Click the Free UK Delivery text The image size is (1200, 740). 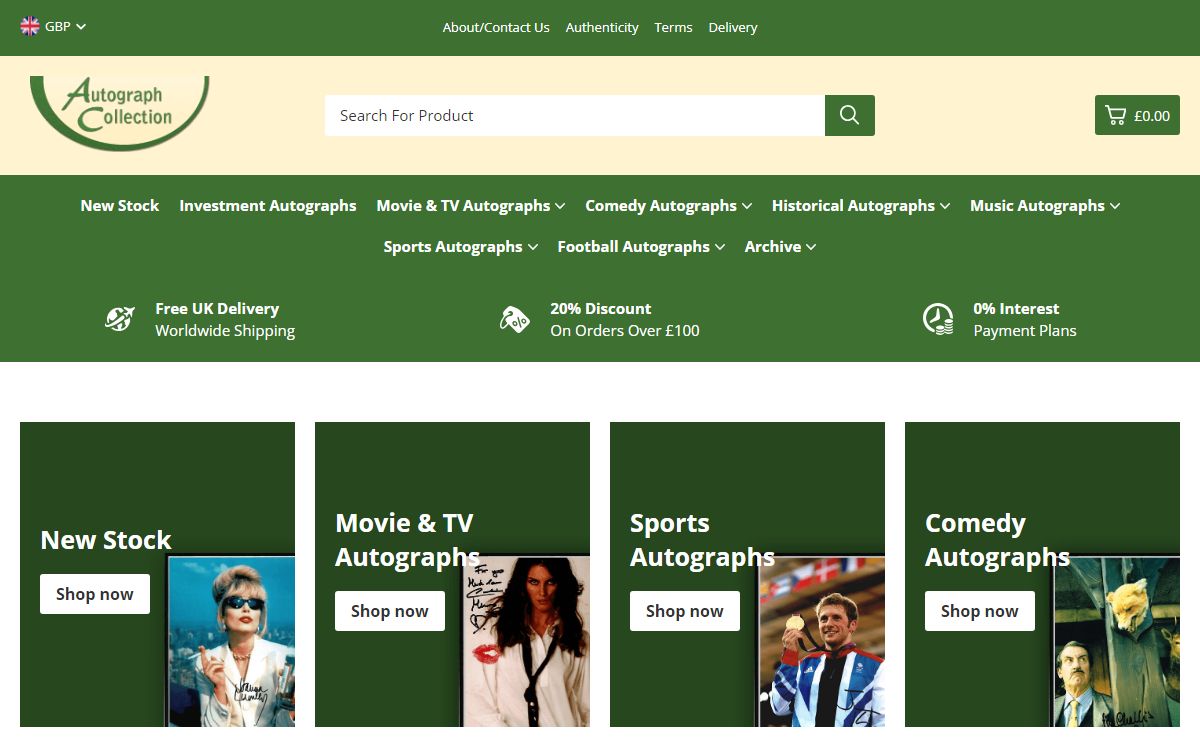[x=217, y=309]
